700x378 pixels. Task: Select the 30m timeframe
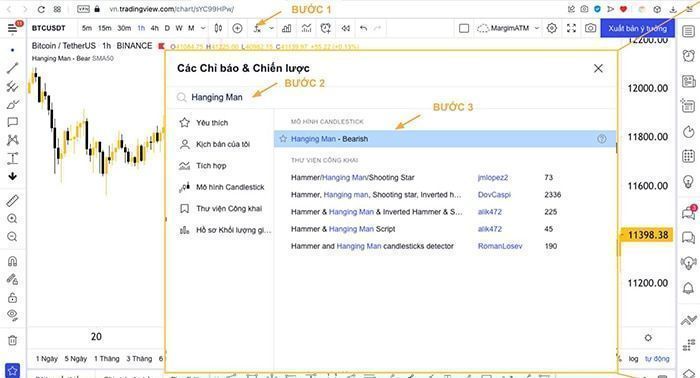coord(124,28)
